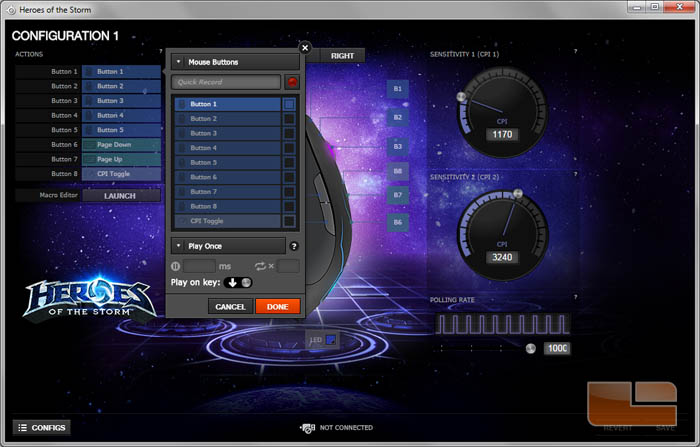Toggle the Play on key switch
The width and height of the screenshot is (700, 447).
tap(238, 282)
